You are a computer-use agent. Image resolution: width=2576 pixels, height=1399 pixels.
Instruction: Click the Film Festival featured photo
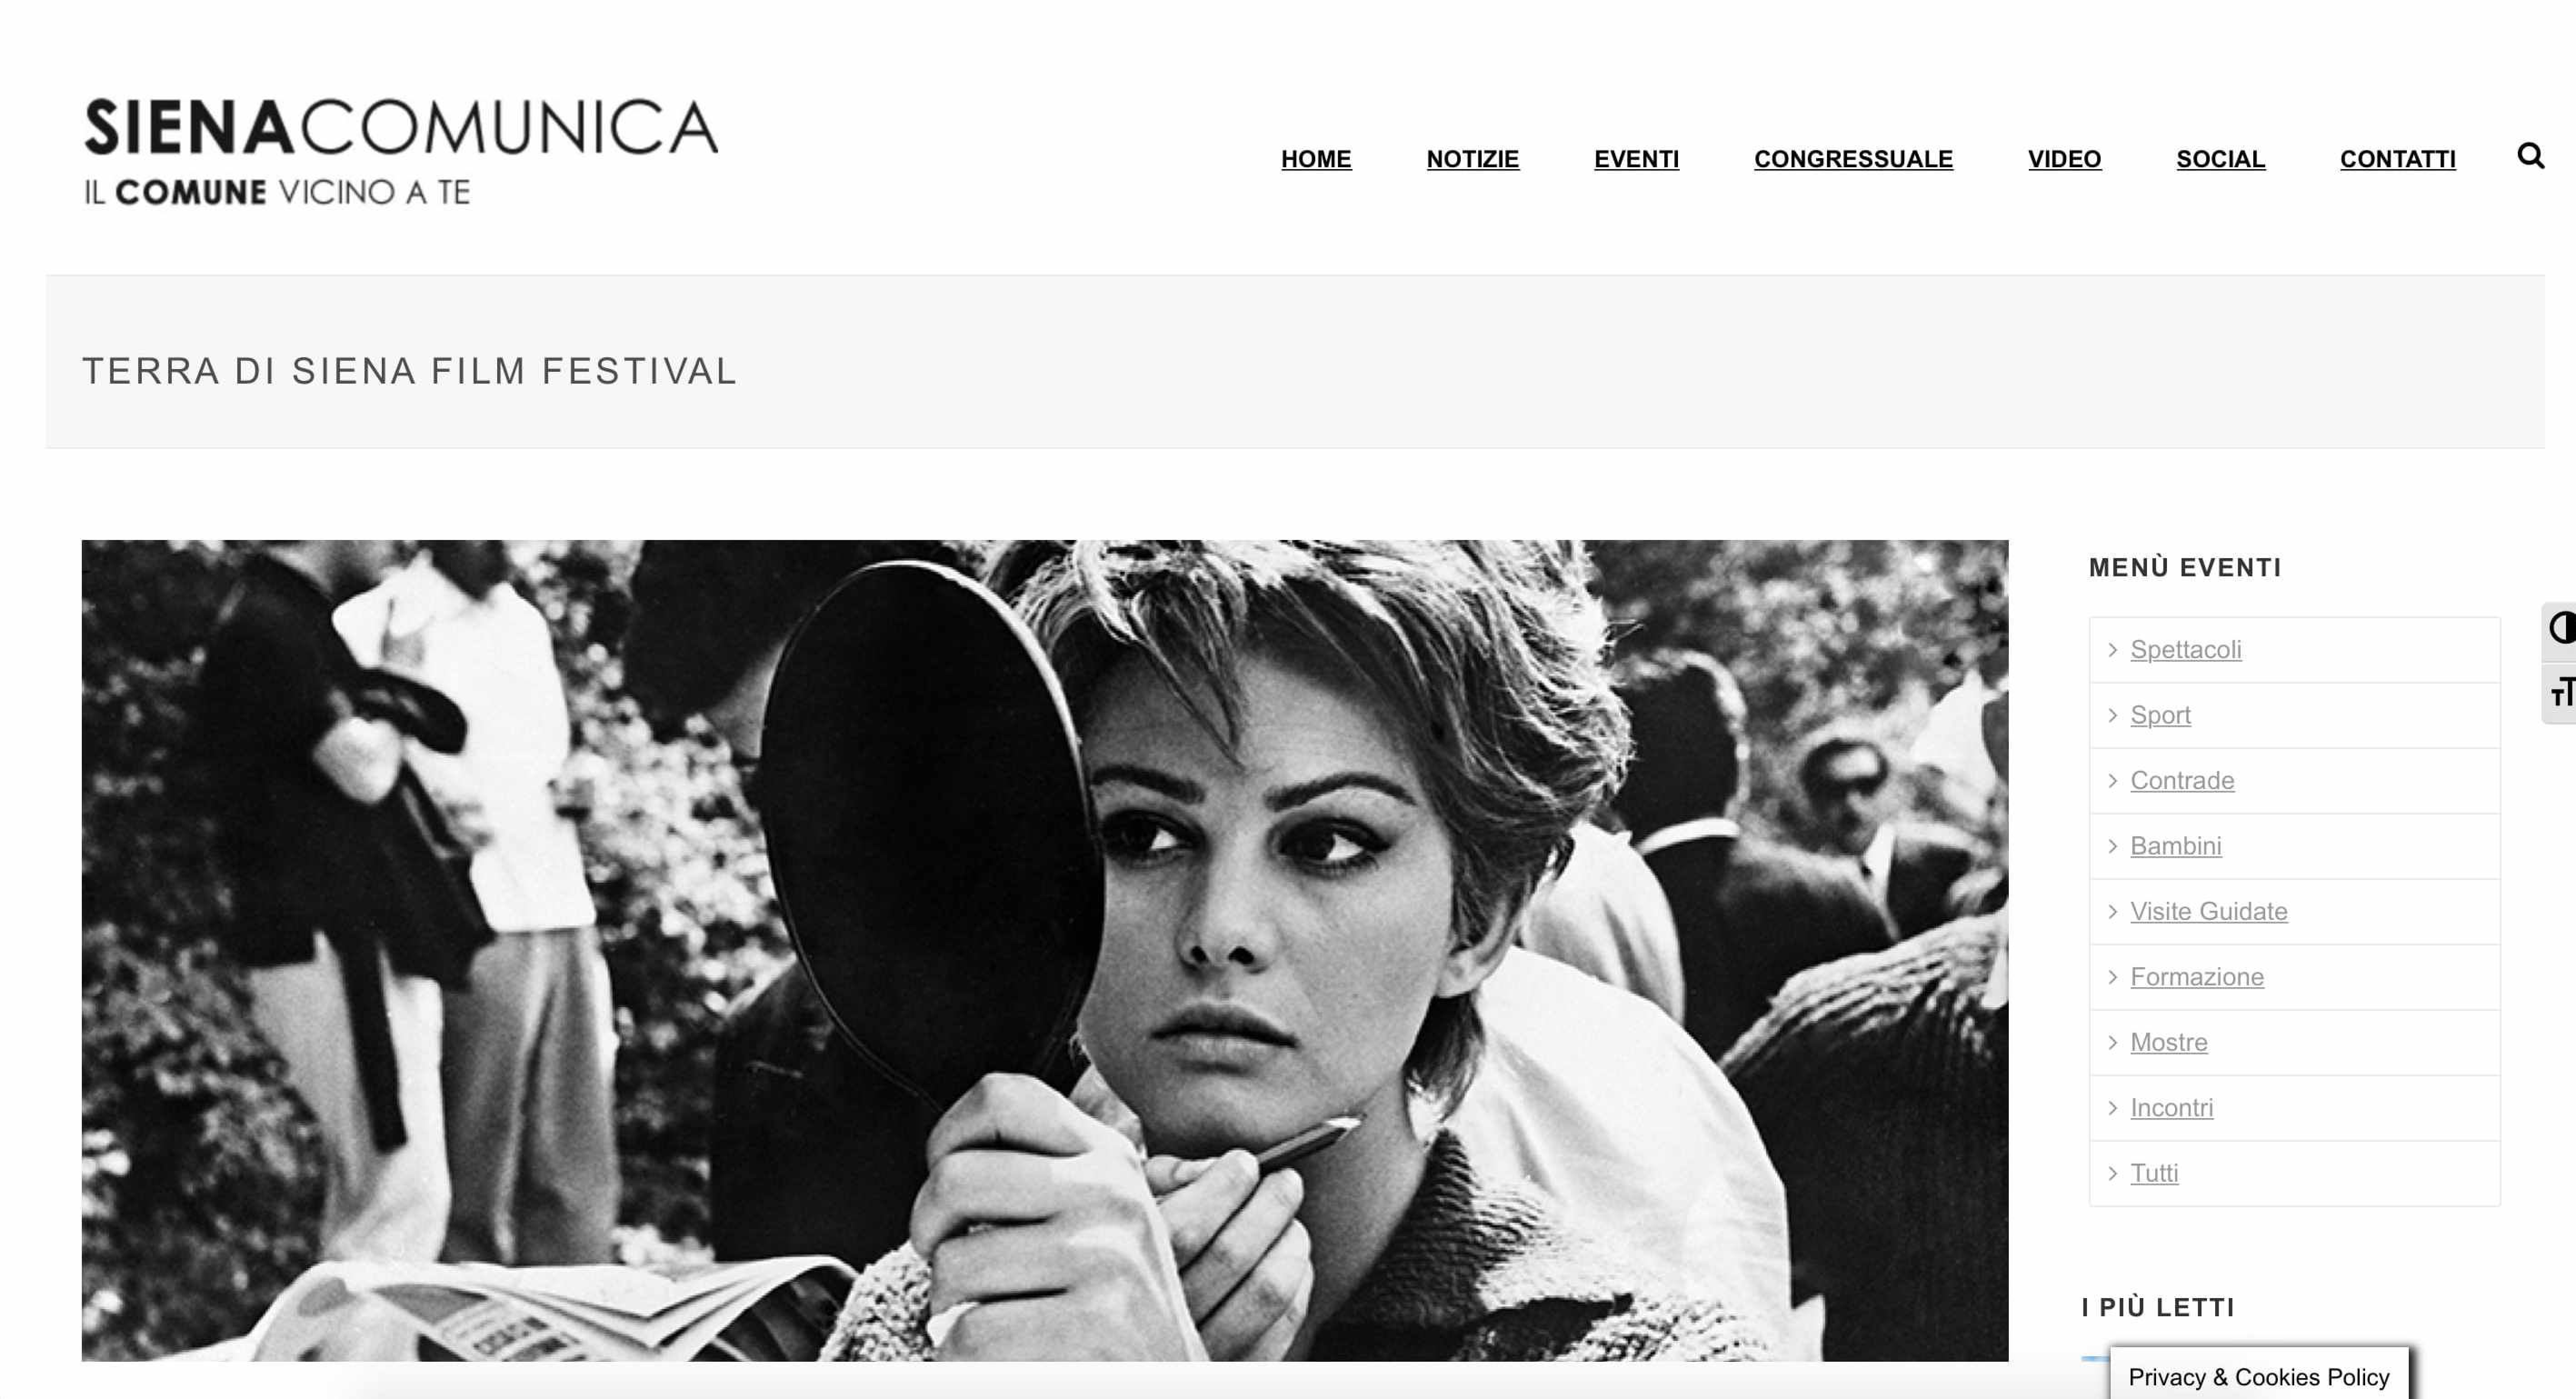[1044, 950]
